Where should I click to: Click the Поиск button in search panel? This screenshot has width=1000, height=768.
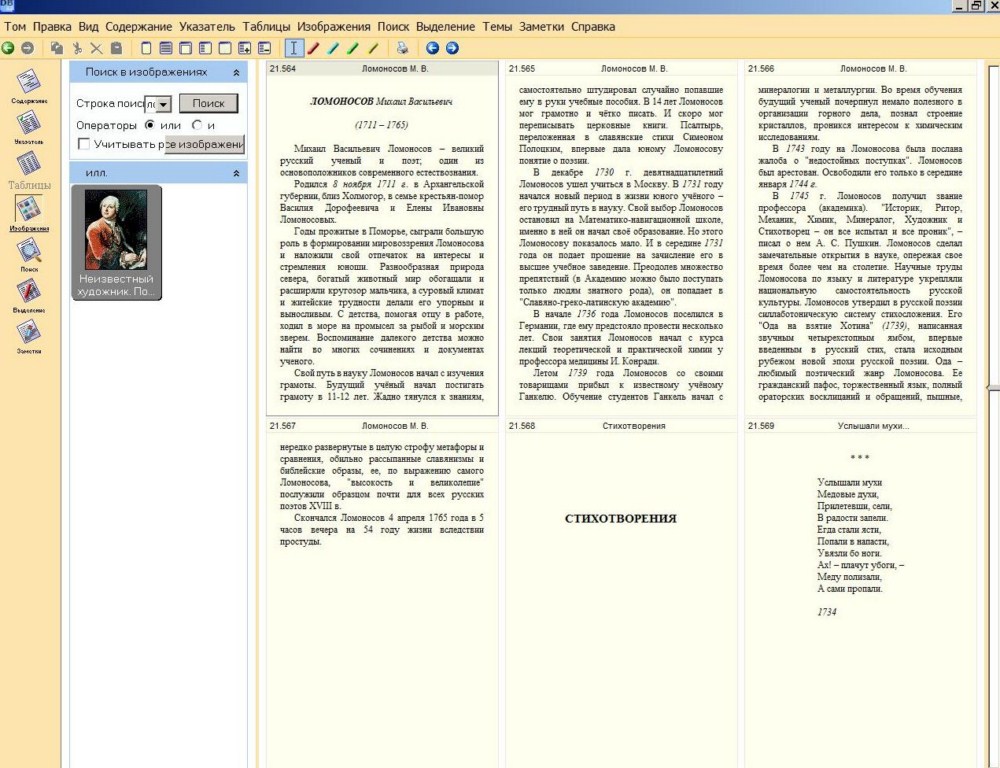coord(209,103)
